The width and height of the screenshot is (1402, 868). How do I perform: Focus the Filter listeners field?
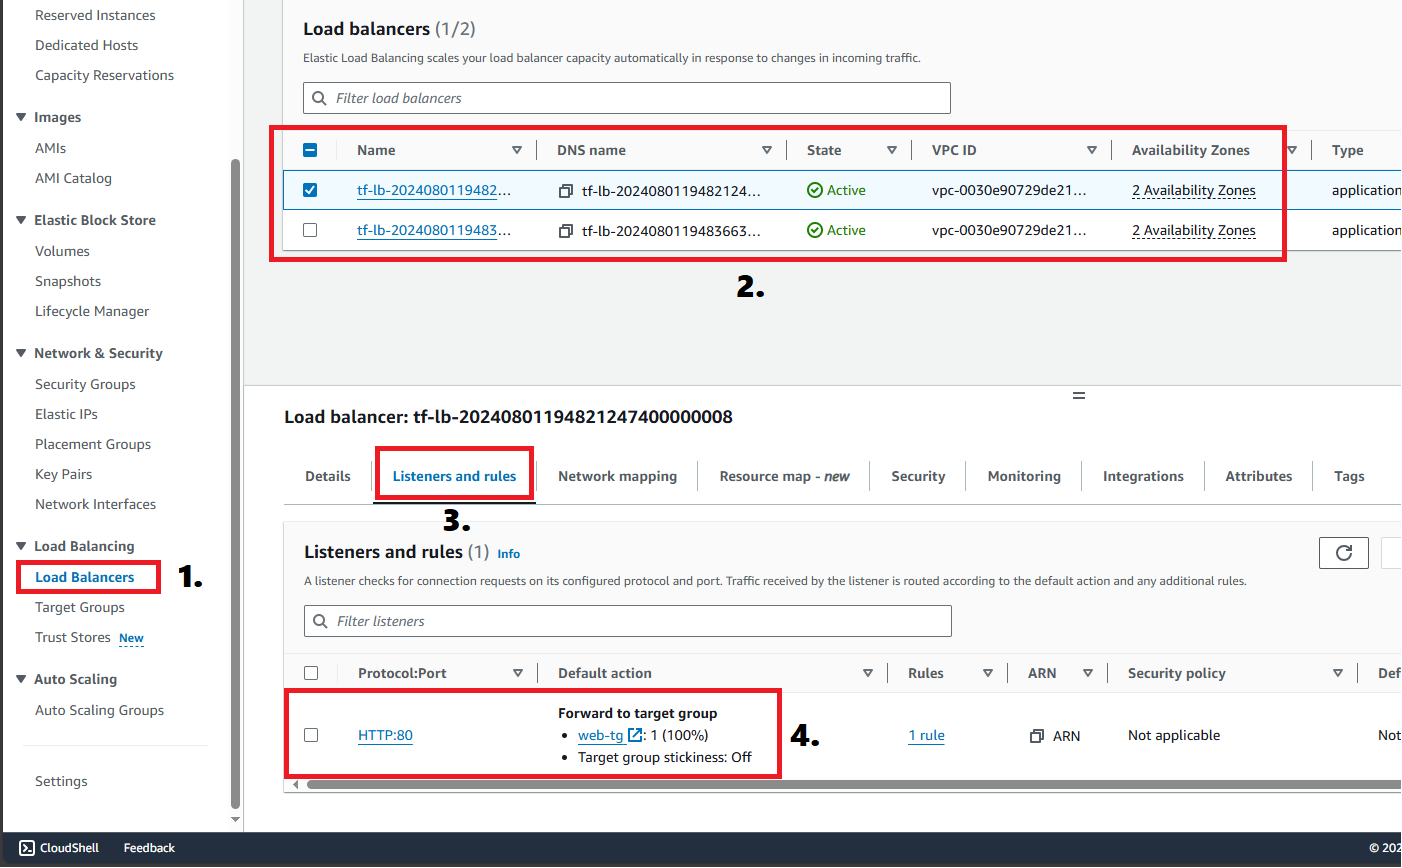(x=628, y=621)
